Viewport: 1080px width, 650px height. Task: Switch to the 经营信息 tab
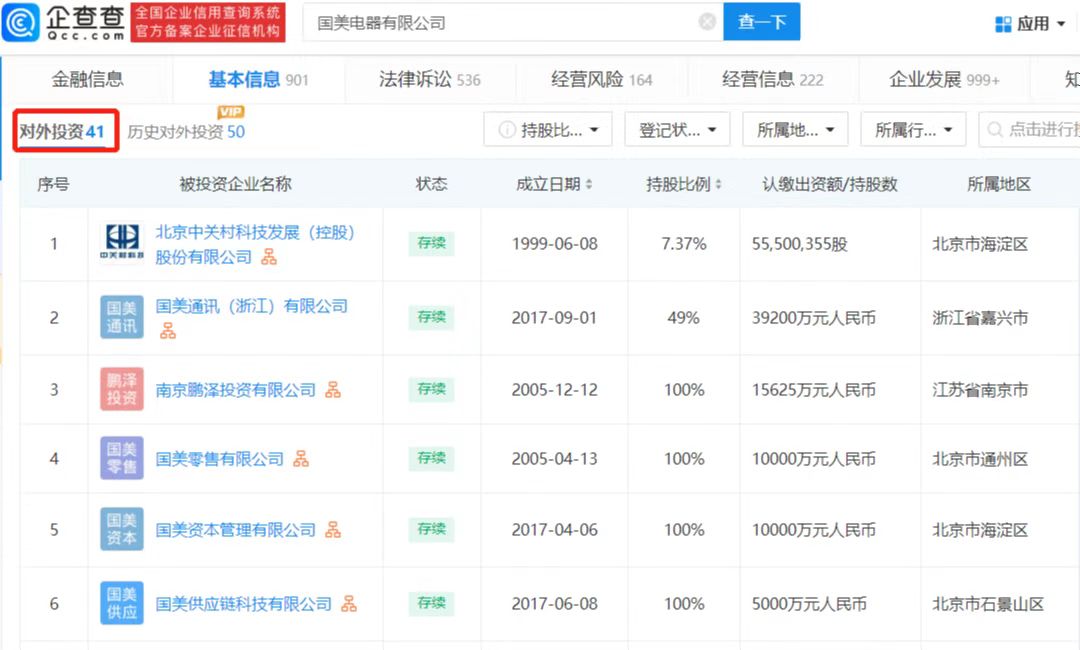pyautogui.click(x=772, y=80)
